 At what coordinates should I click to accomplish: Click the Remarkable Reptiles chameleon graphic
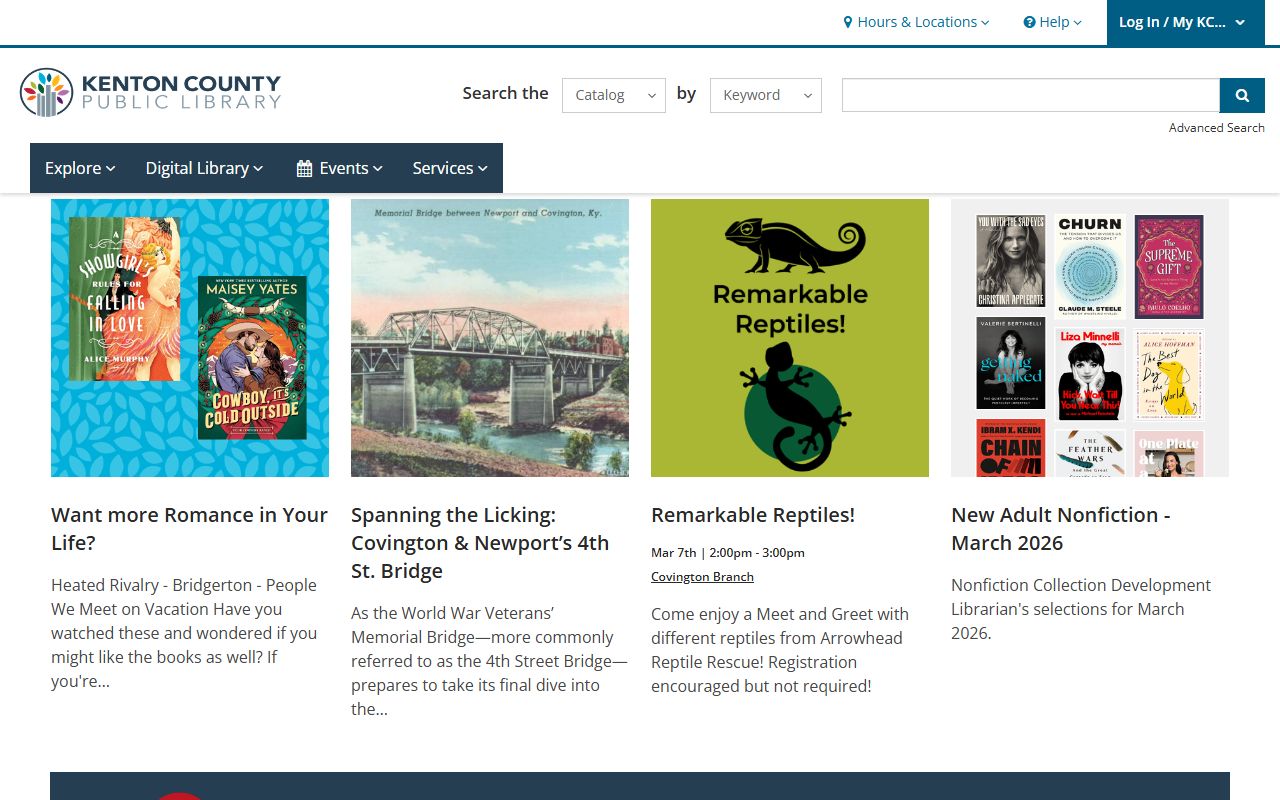point(790,338)
